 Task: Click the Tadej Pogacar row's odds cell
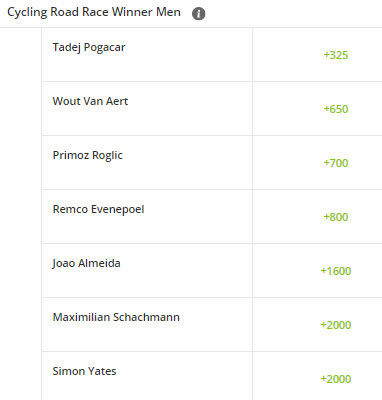pos(317,55)
